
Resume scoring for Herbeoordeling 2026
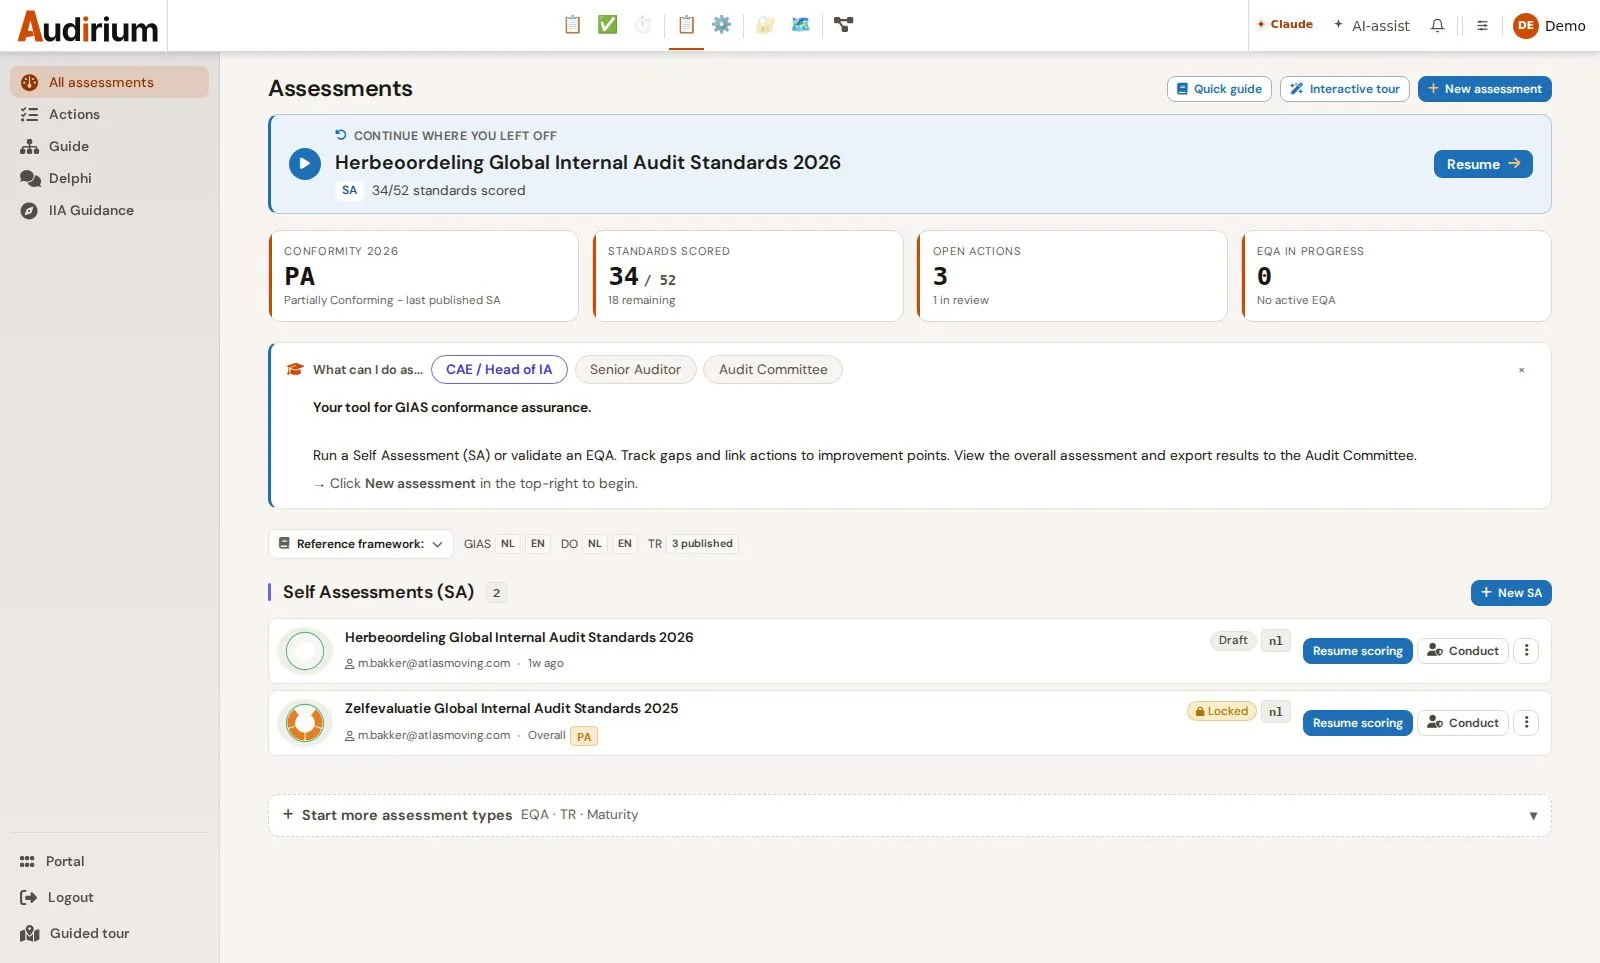click(x=1357, y=651)
